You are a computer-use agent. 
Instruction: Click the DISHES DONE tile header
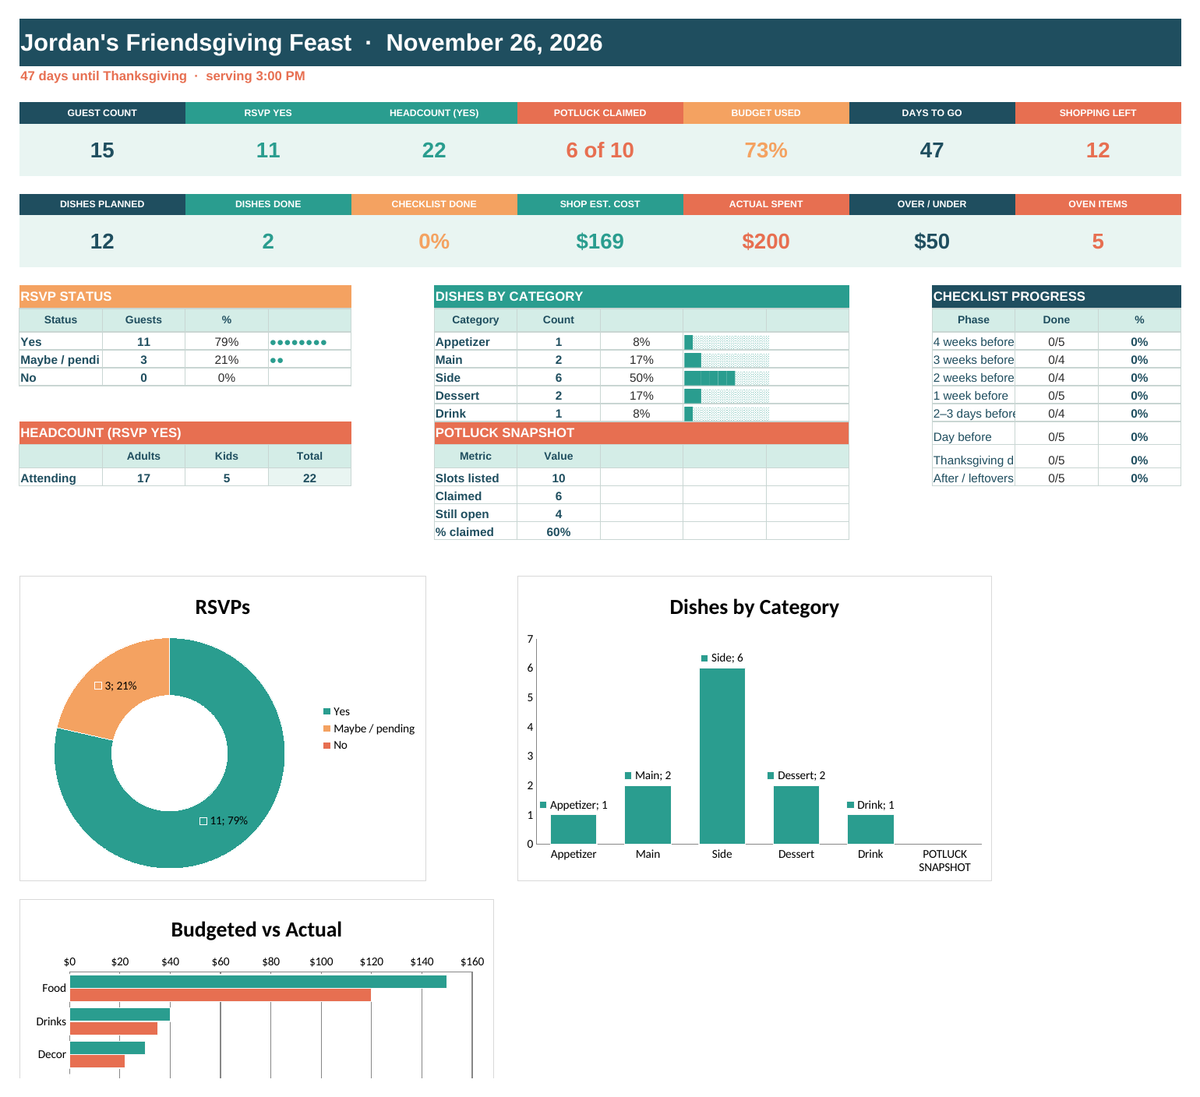coord(268,204)
